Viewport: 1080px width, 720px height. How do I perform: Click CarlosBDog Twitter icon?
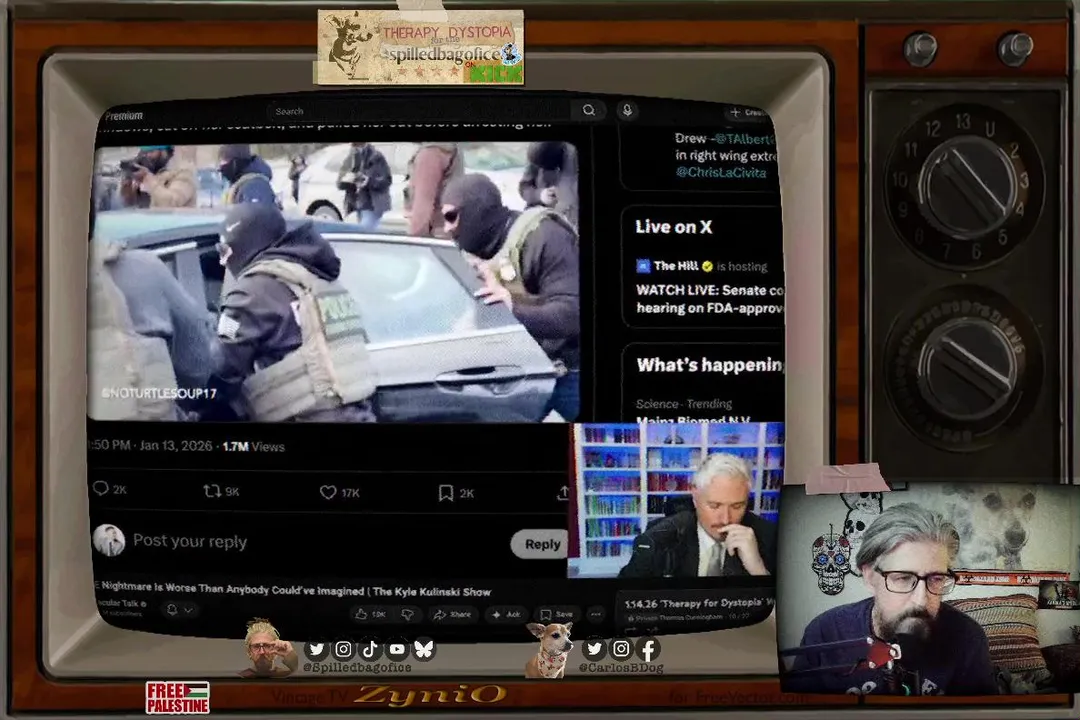[594, 648]
